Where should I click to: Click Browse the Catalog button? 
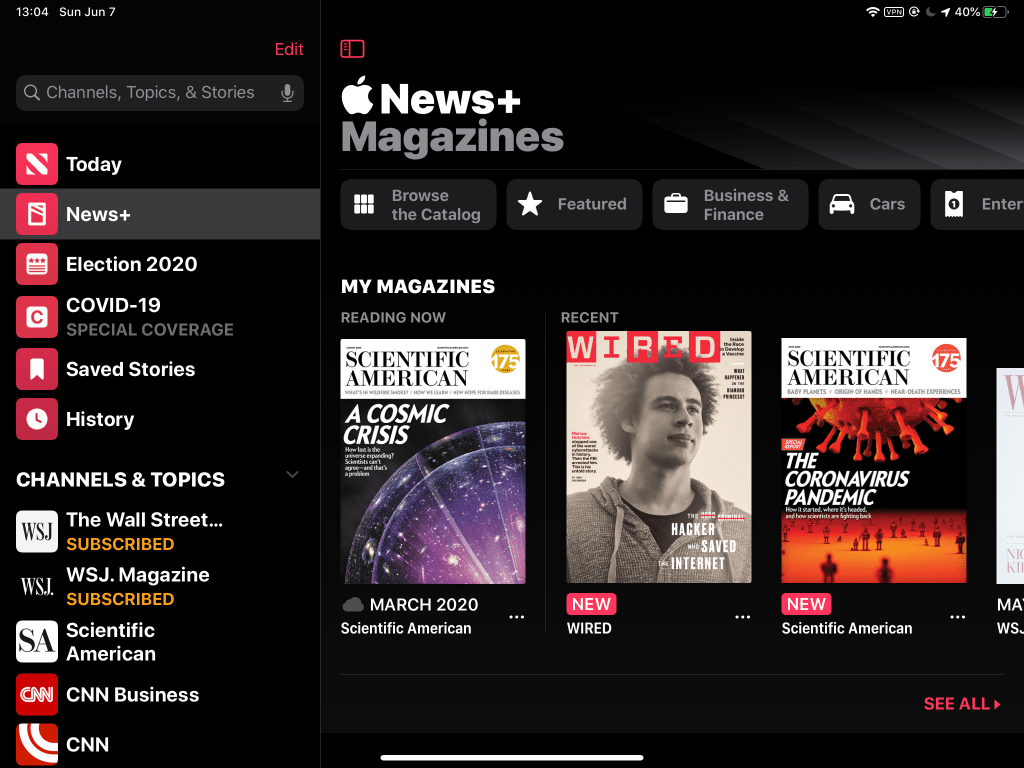pyautogui.click(x=418, y=205)
